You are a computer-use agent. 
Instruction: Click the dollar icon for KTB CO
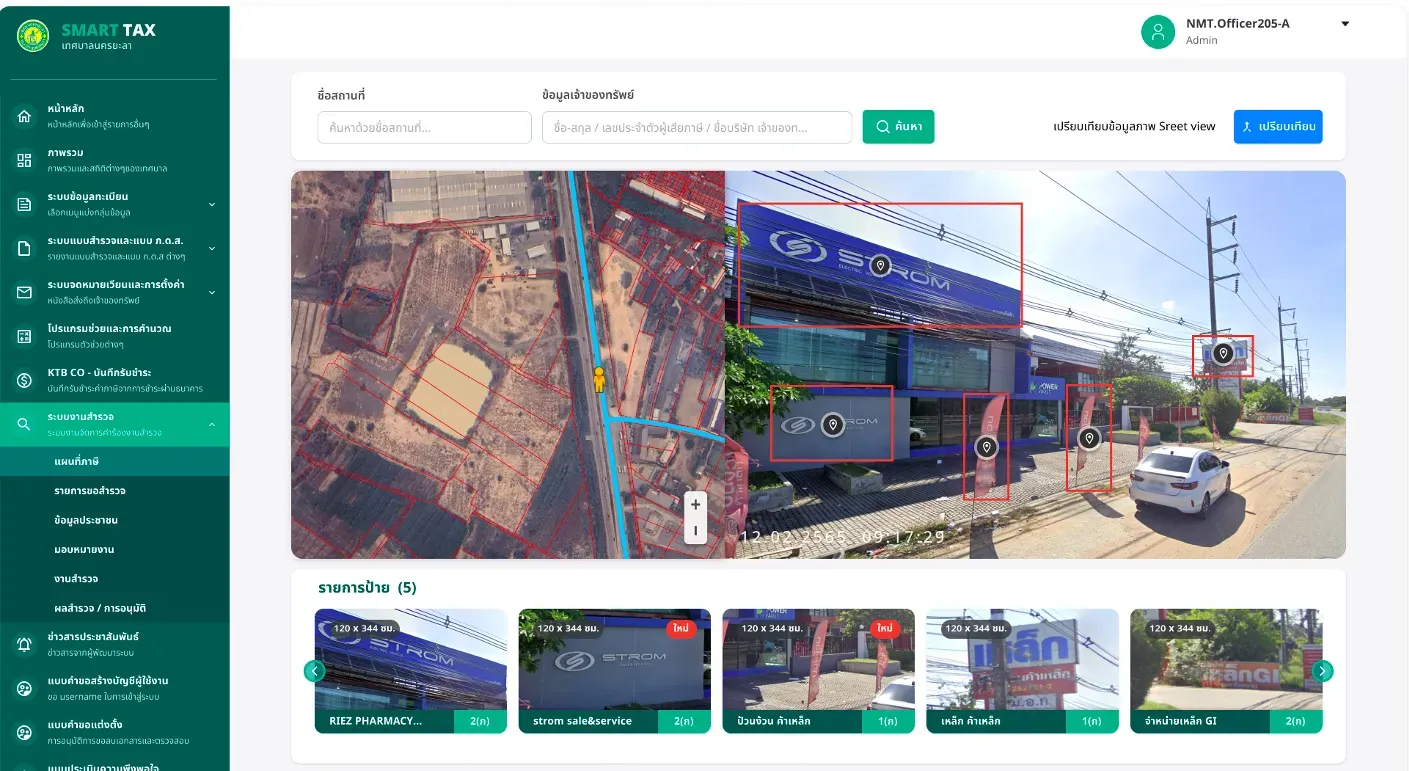tap(25, 380)
